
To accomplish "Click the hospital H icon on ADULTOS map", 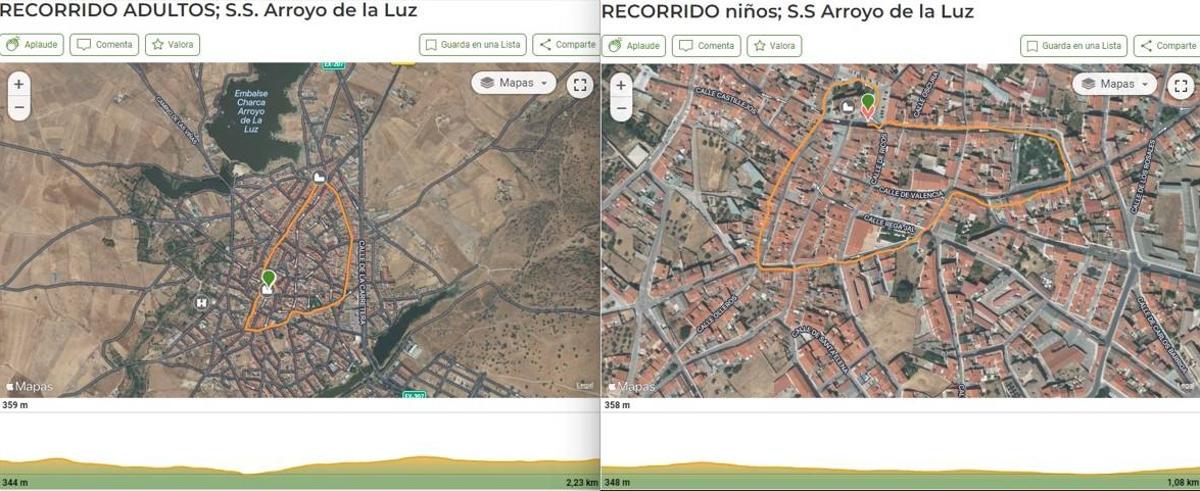I will 203,303.
